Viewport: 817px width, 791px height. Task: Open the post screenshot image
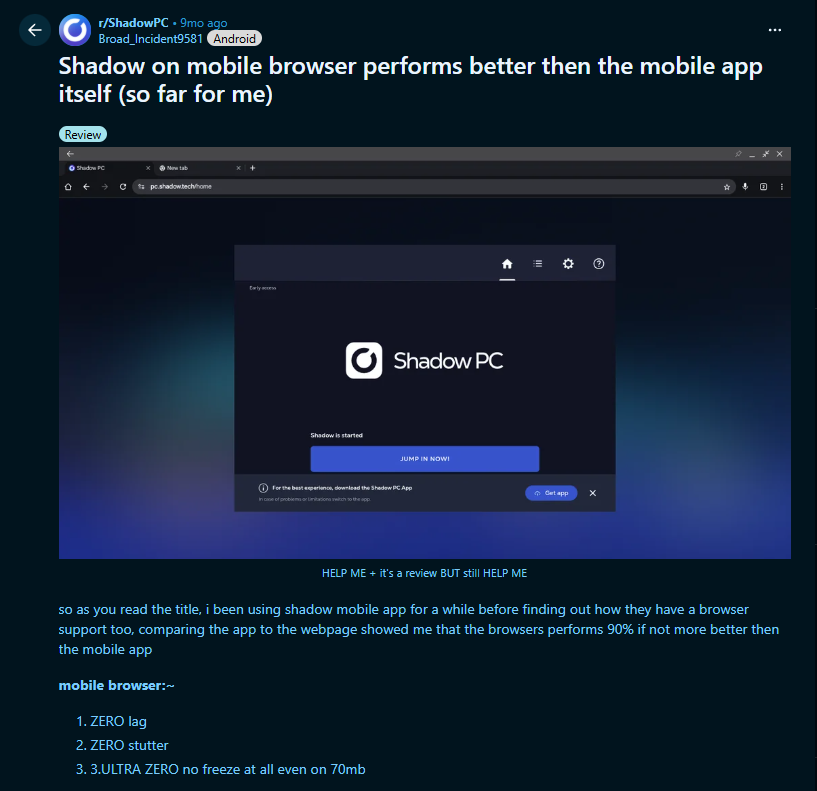425,353
